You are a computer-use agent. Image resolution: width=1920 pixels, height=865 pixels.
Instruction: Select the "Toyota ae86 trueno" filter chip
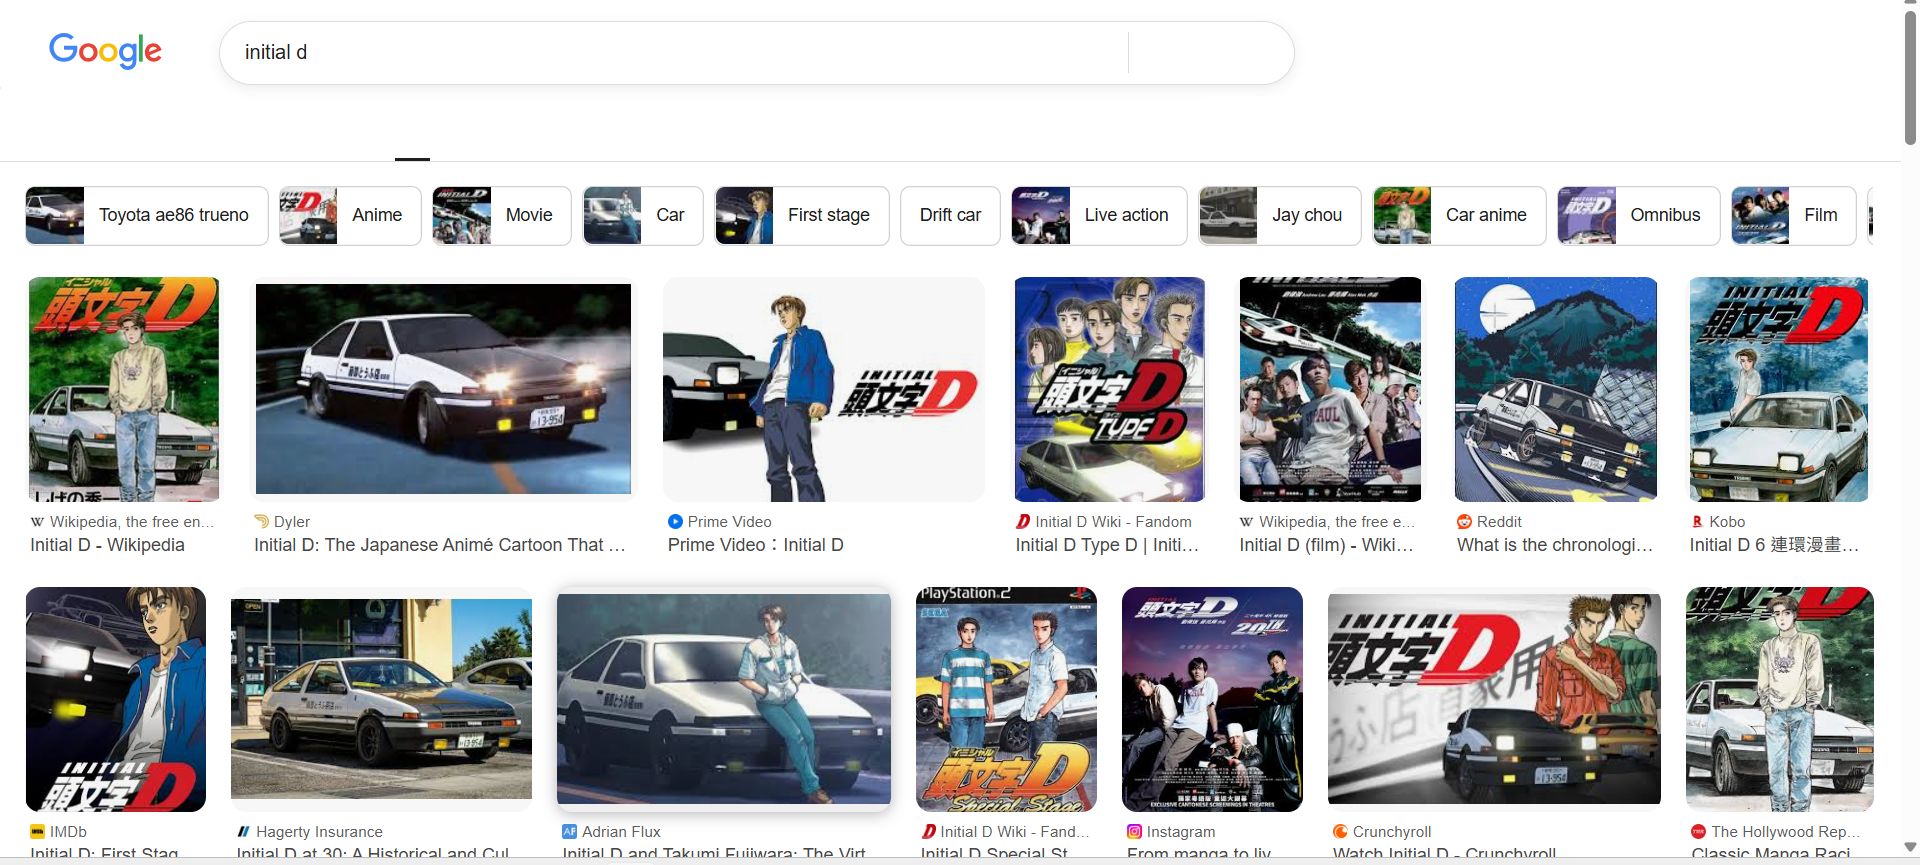(147, 215)
